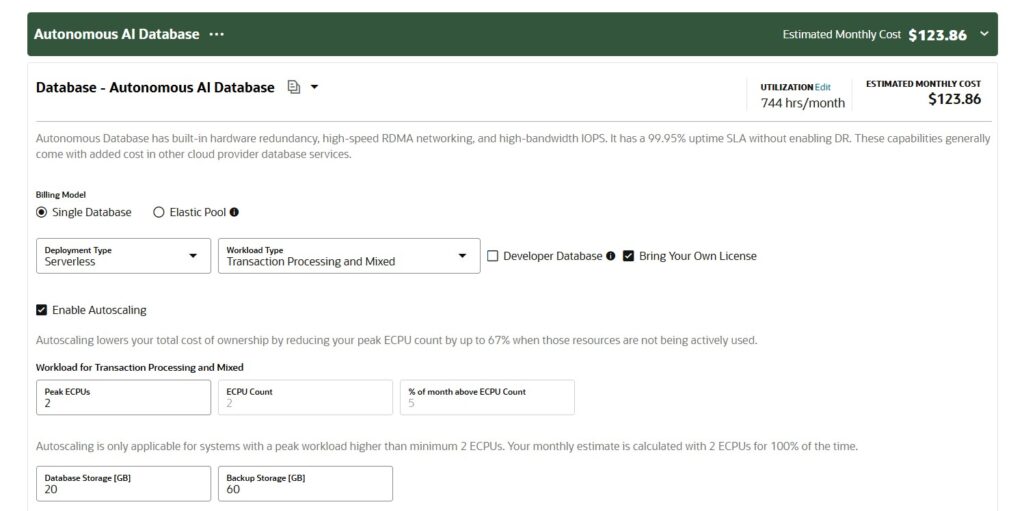Image resolution: width=1024 pixels, height=511 pixels.
Task: Select the Single Database billing model
Action: click(42, 212)
